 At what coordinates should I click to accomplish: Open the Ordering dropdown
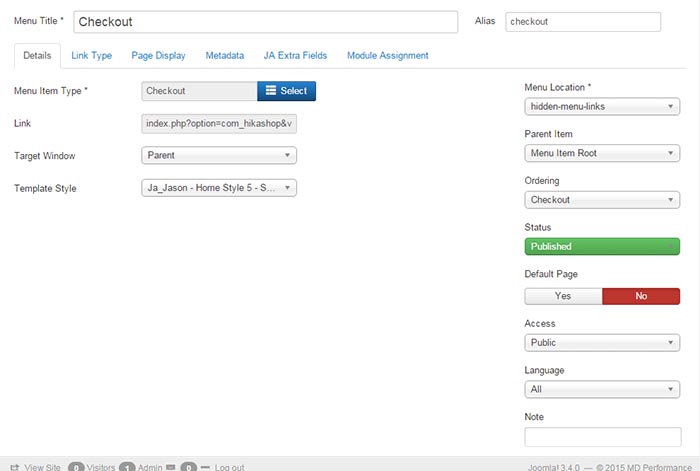[602, 200]
